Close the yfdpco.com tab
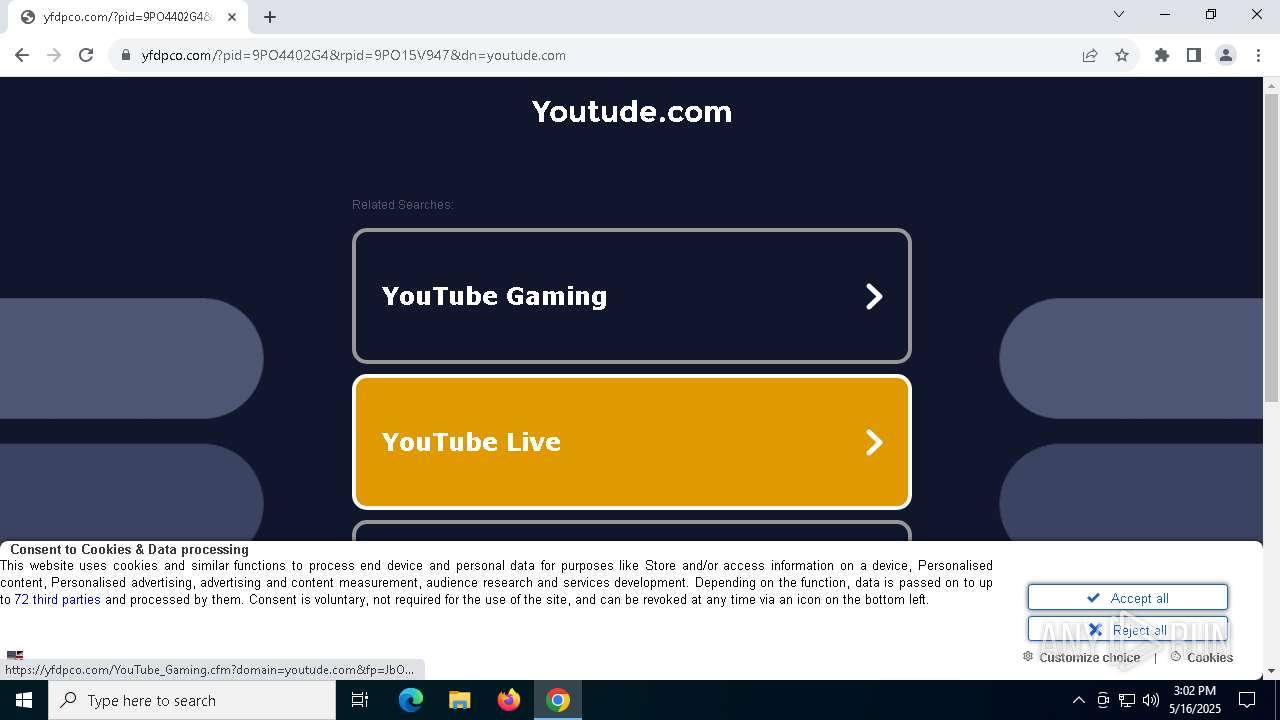1280x720 pixels. pyautogui.click(x=232, y=17)
